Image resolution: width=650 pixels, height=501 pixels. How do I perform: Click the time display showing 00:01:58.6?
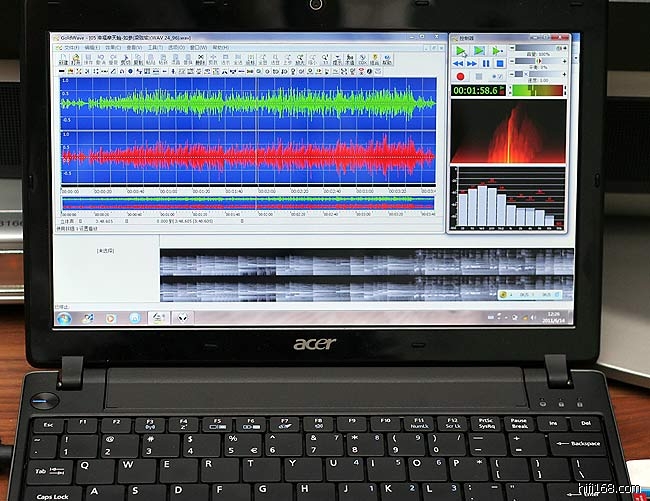tap(477, 90)
